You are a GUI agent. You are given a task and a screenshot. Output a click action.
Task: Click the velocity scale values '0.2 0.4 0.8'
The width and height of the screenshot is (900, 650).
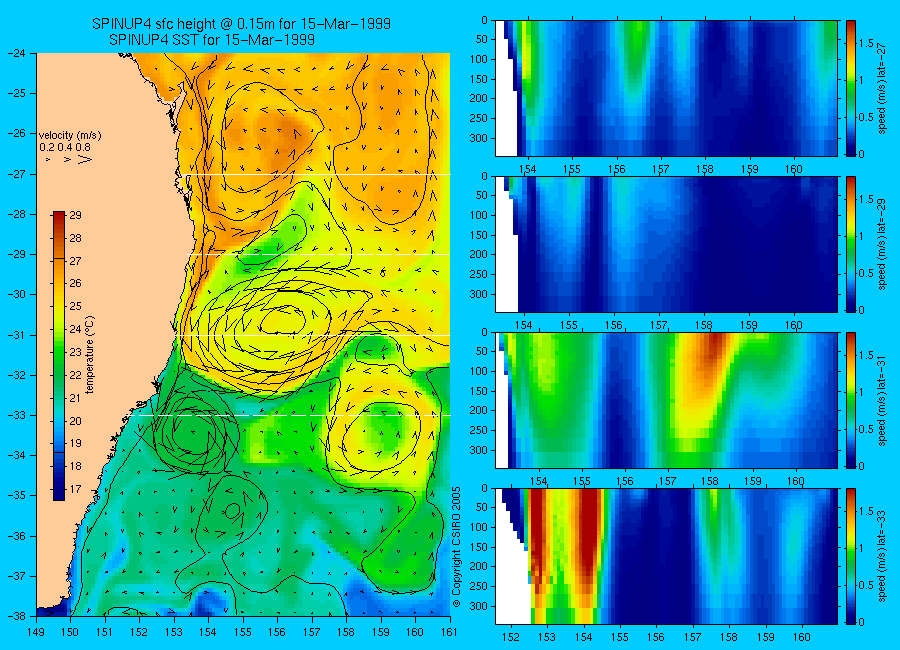[65, 147]
